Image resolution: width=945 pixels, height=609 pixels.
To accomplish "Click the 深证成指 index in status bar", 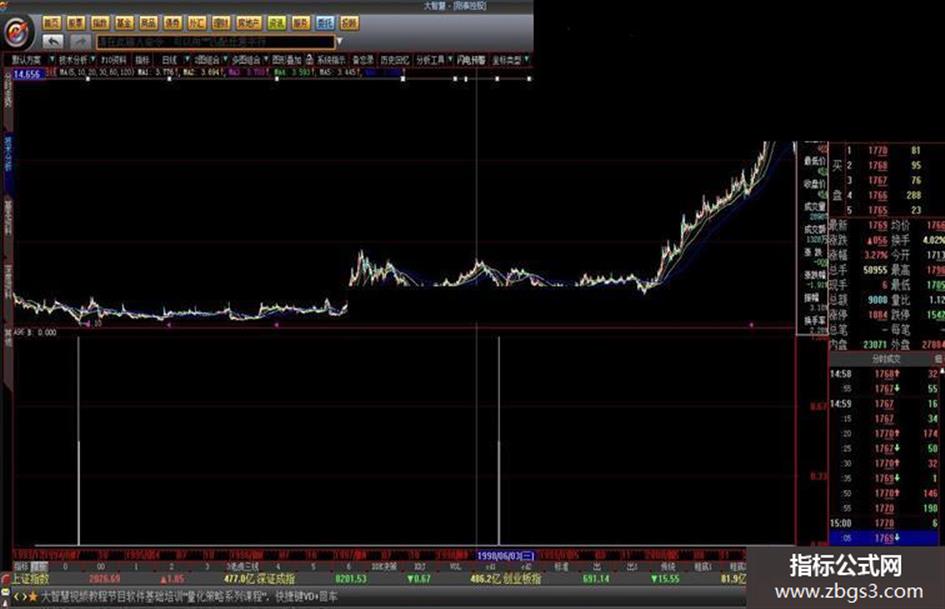I will point(276,579).
